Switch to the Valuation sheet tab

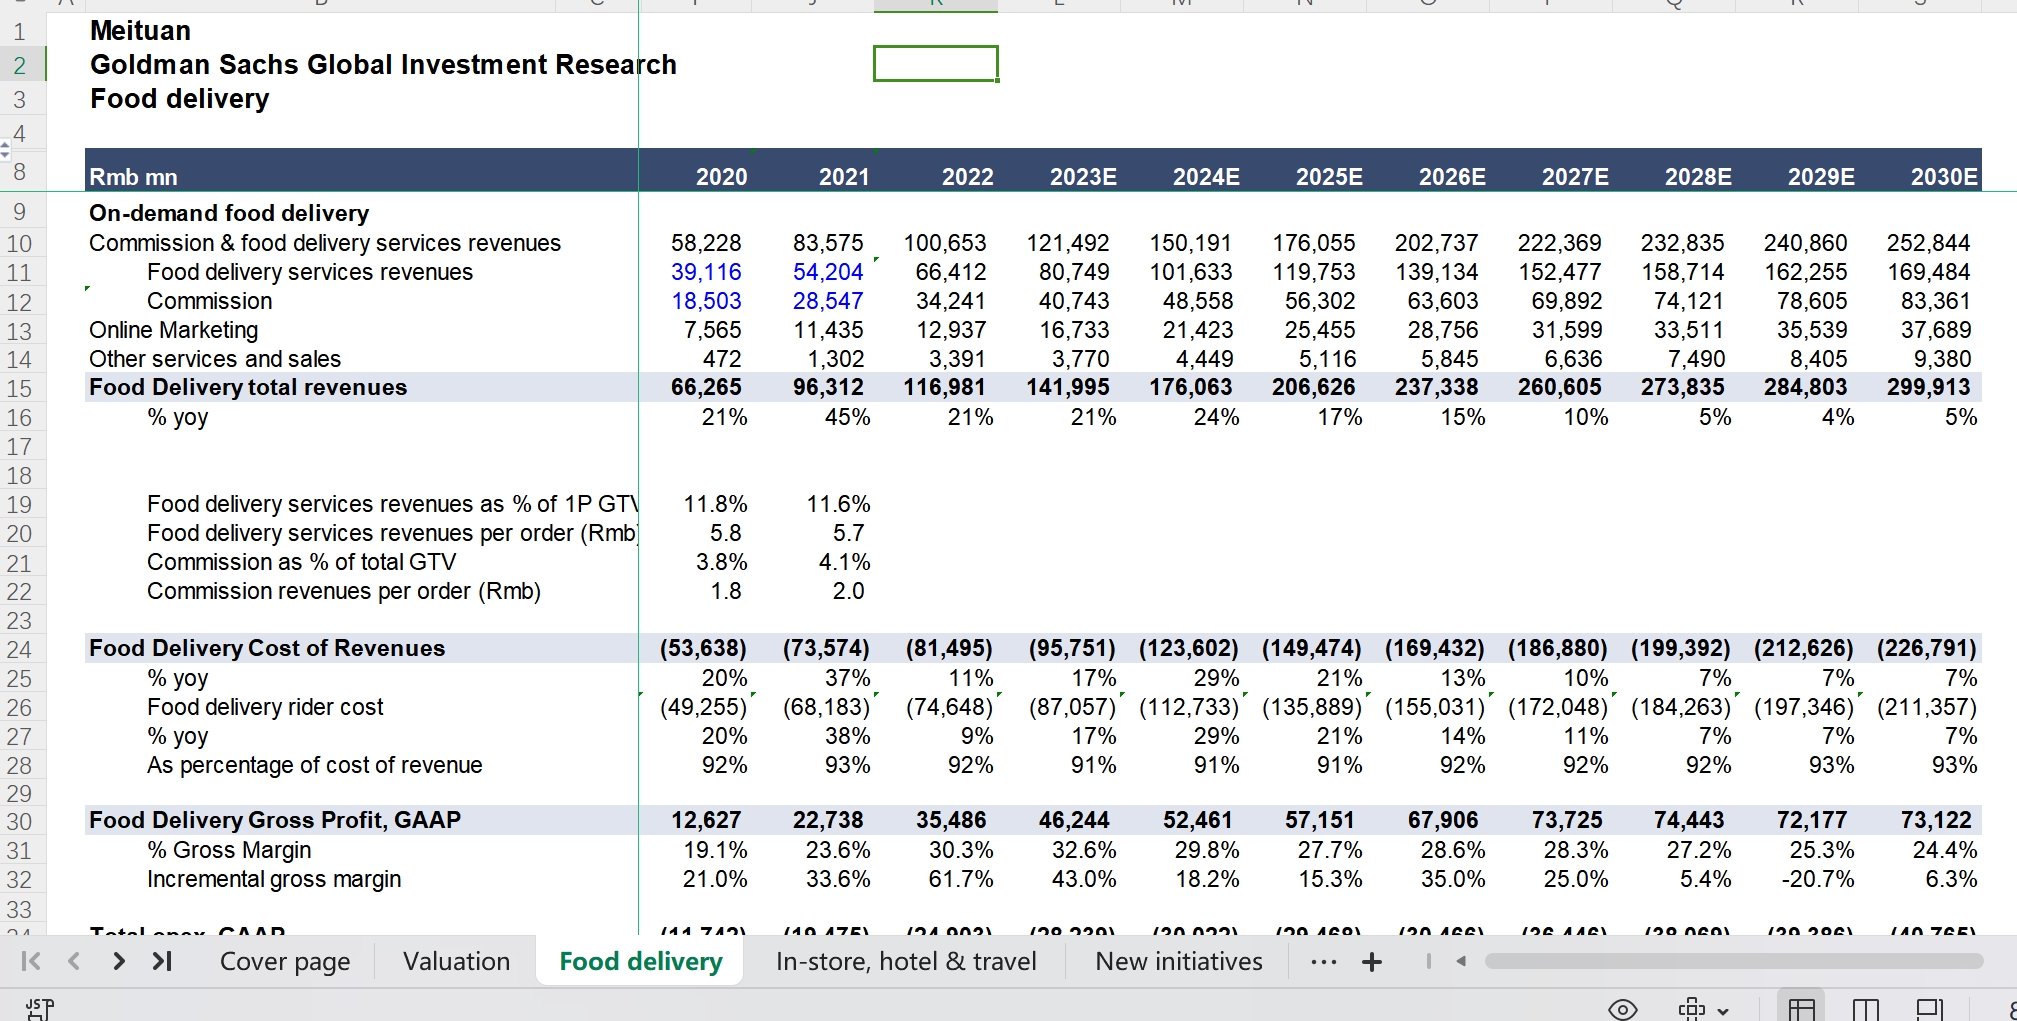point(456,962)
